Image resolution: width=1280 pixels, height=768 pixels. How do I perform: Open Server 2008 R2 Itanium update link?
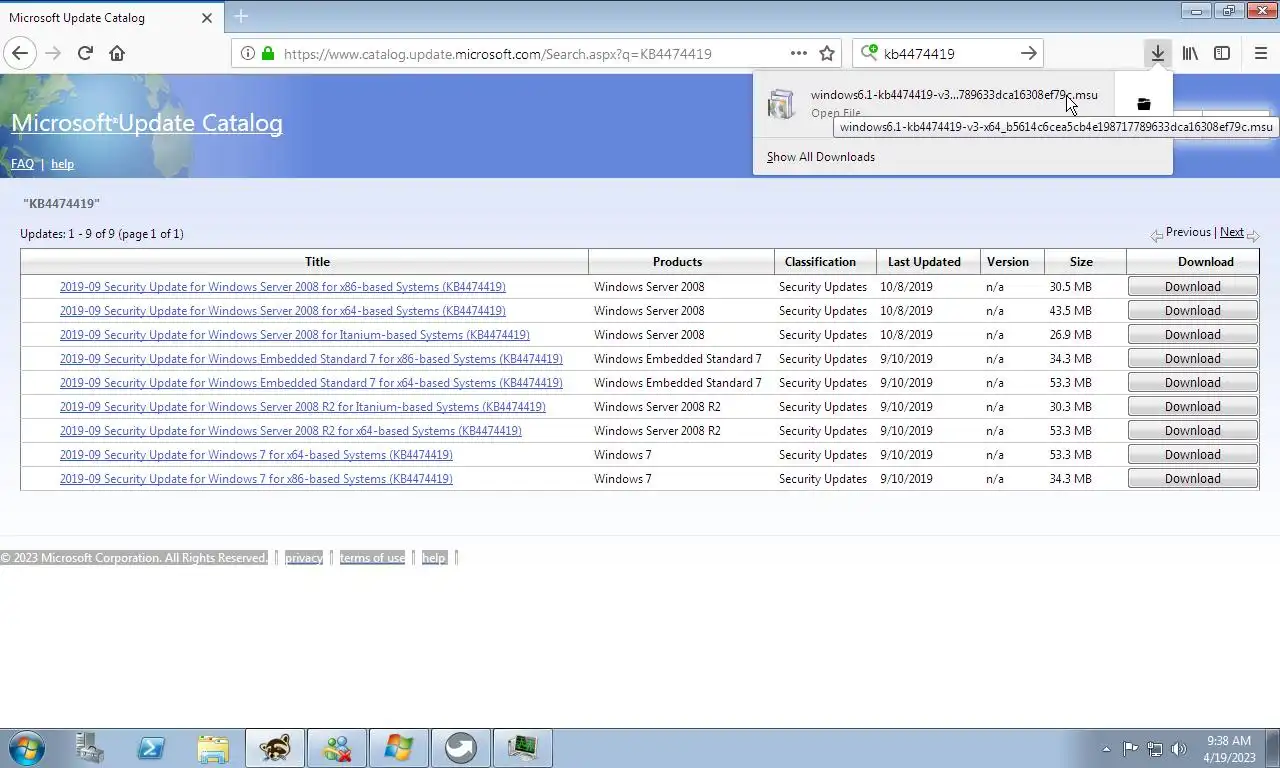pyautogui.click(x=302, y=407)
